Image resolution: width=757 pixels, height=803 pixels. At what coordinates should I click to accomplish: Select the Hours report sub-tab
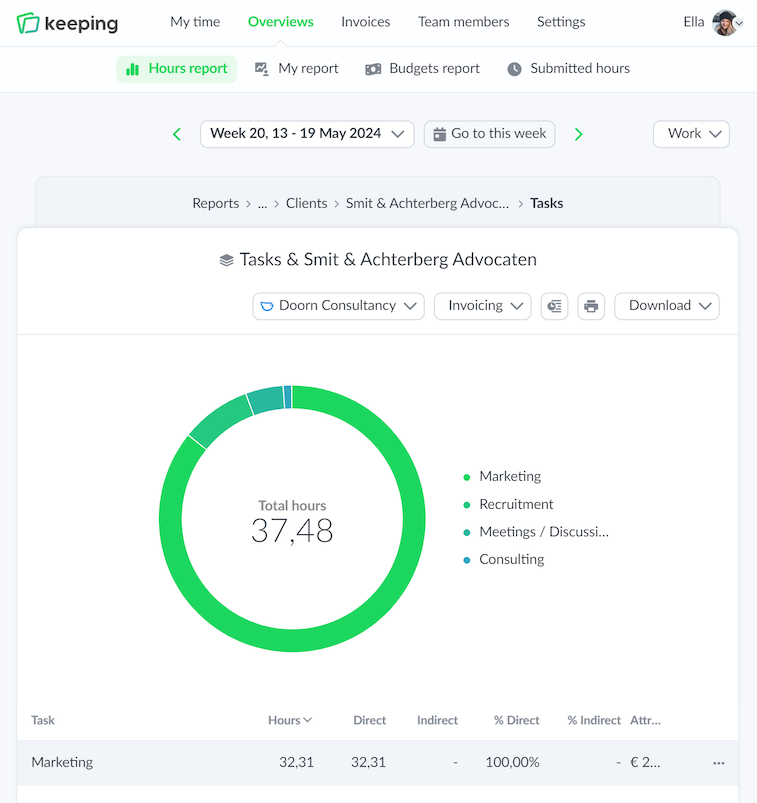pos(177,69)
